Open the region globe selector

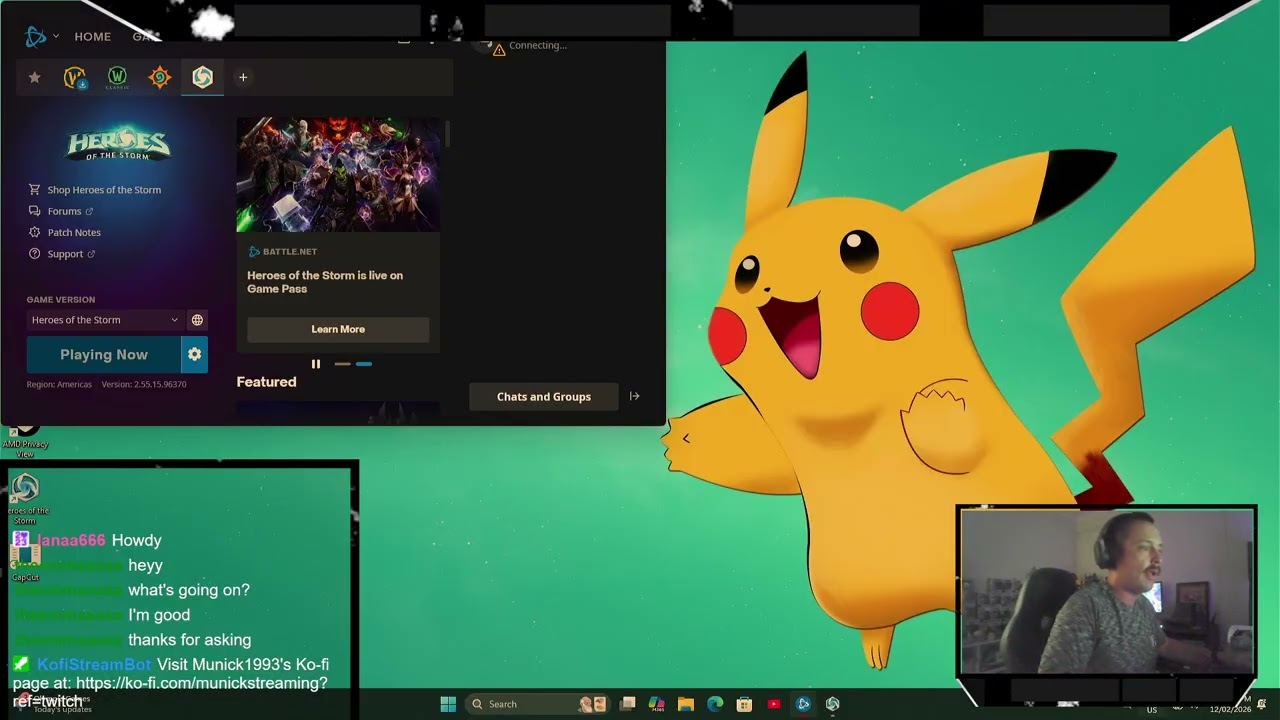pyautogui.click(x=197, y=320)
